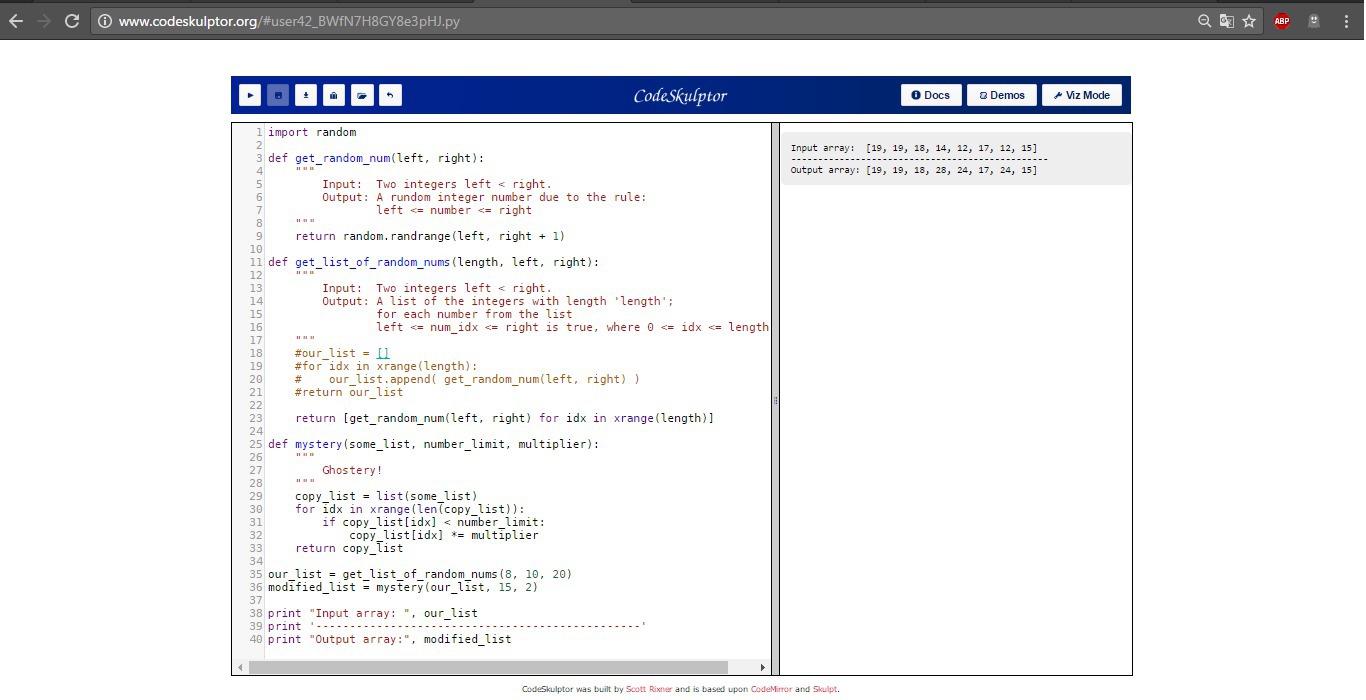This screenshot has width=1366, height=700.
Task: Open the Demos list
Action: click(1002, 95)
